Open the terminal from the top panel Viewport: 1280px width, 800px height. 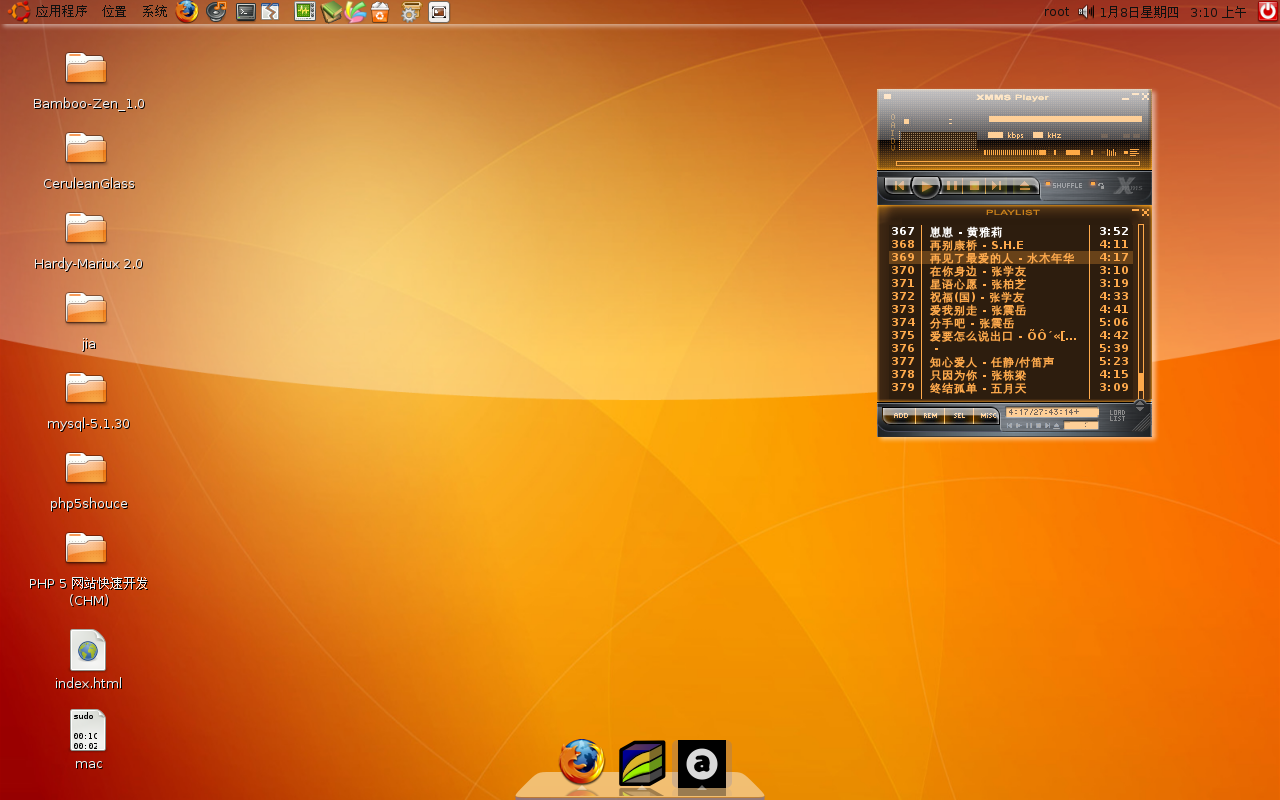pyautogui.click(x=245, y=12)
